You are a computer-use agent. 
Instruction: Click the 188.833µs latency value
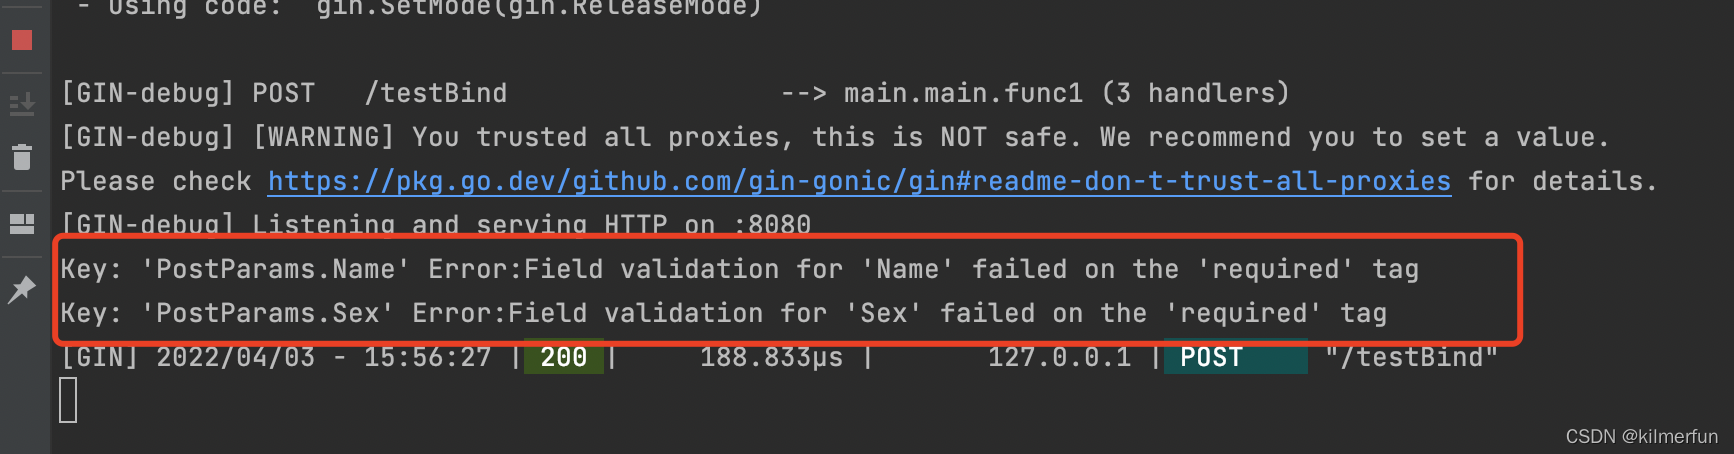(771, 358)
